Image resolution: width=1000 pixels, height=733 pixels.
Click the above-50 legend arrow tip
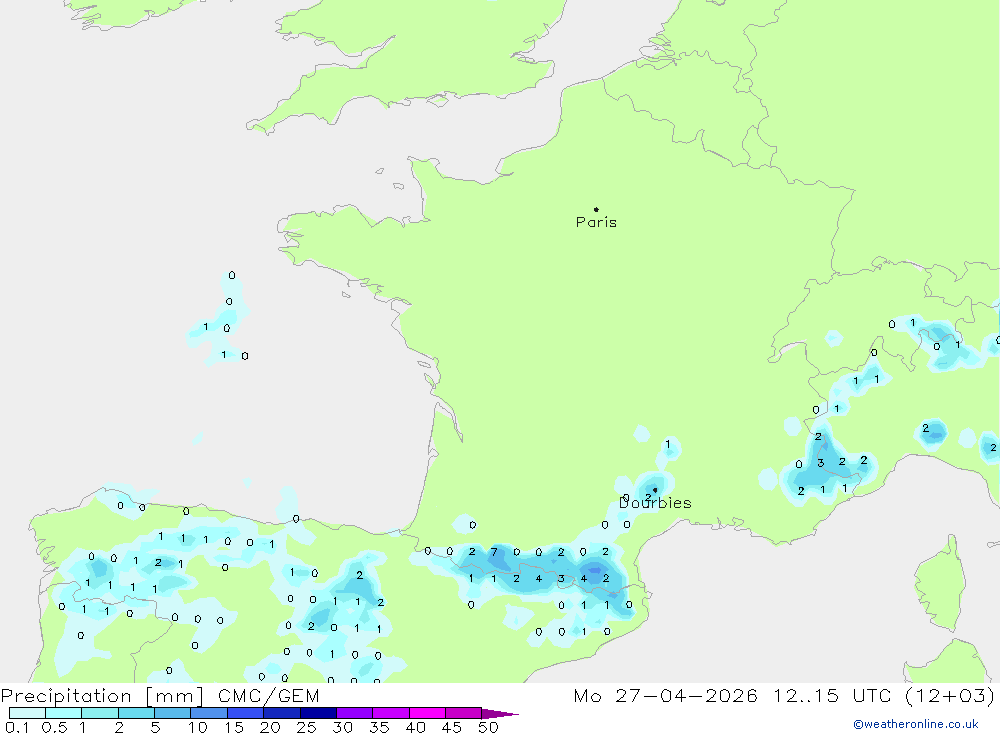pyautogui.click(x=500, y=713)
